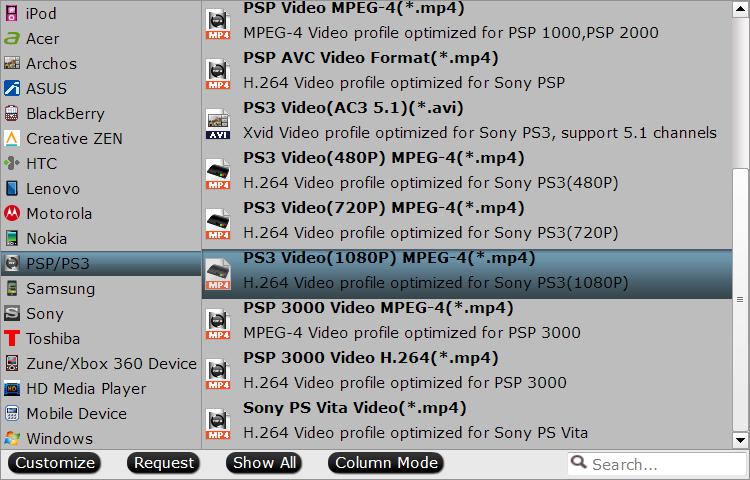Click the Nokia phone icon
Viewport: 750px width, 480px height.
point(11,238)
